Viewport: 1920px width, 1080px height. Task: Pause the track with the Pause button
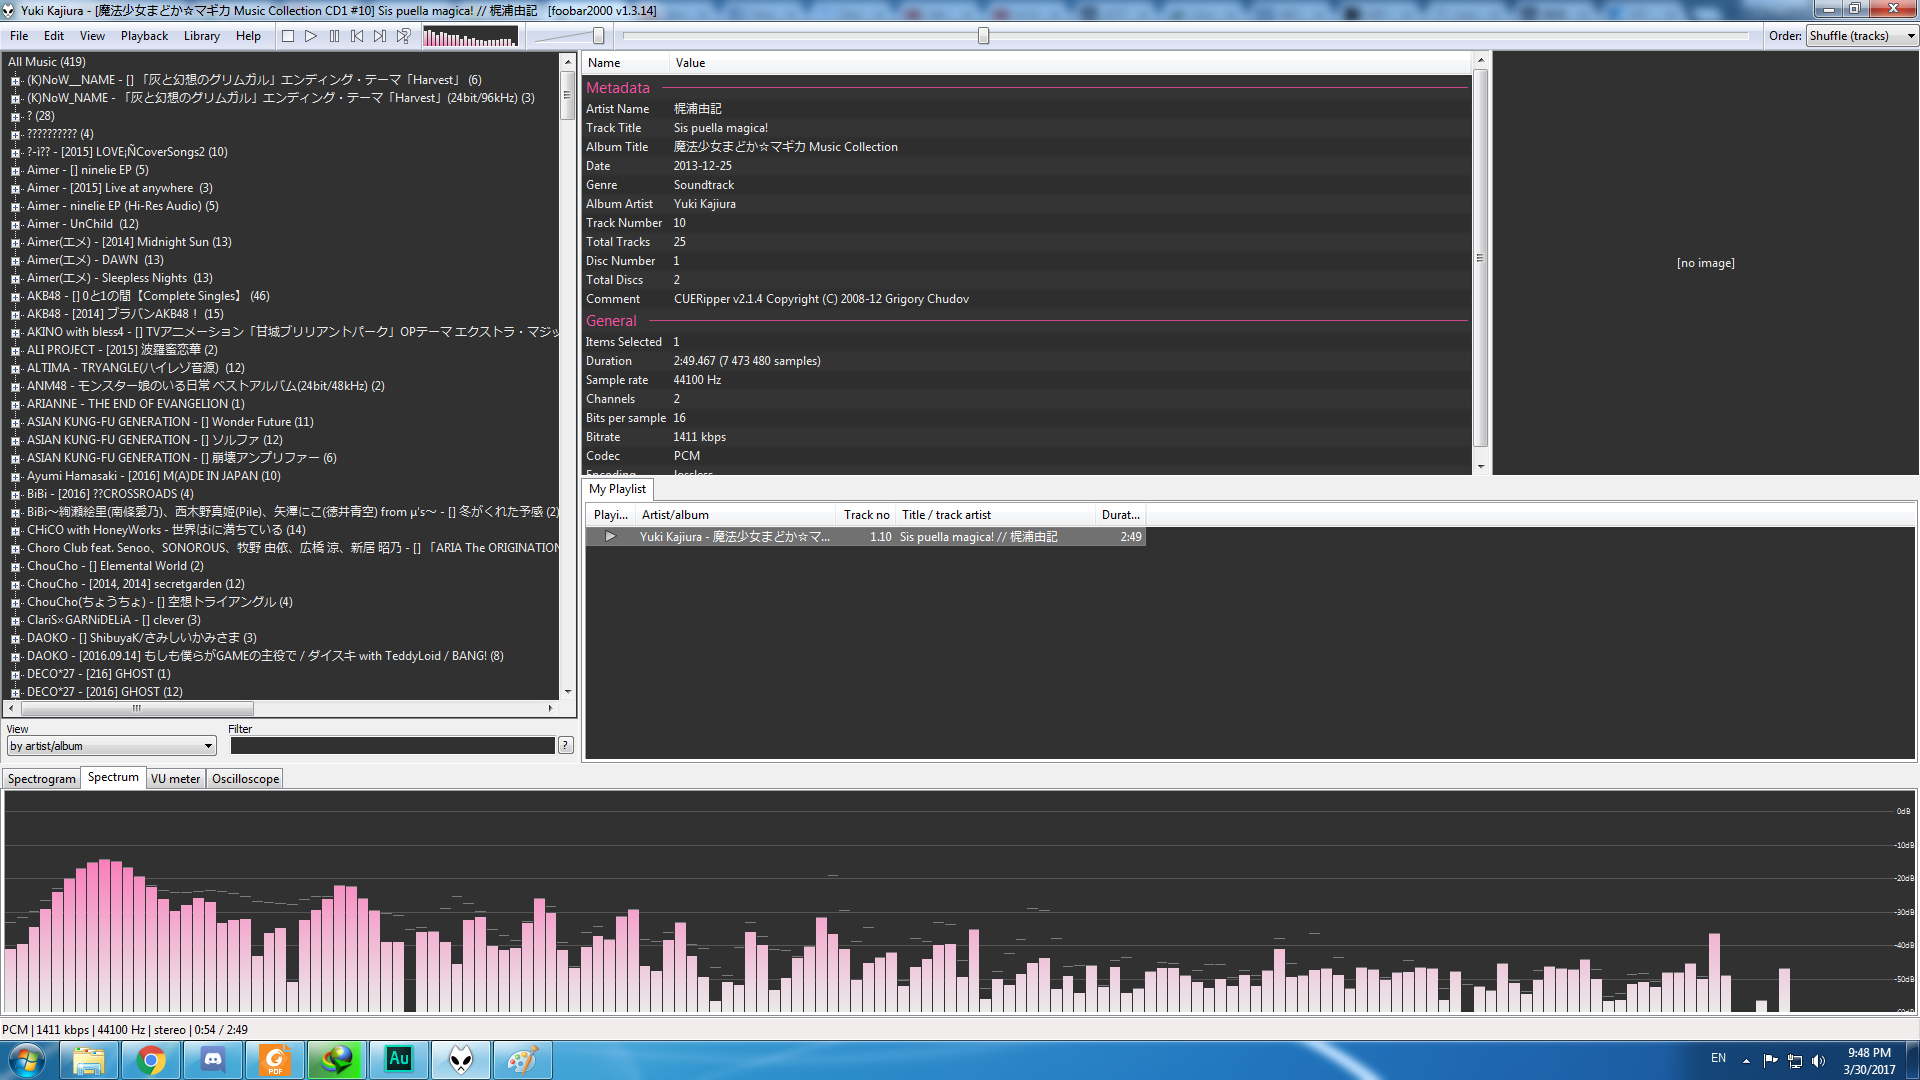(334, 36)
